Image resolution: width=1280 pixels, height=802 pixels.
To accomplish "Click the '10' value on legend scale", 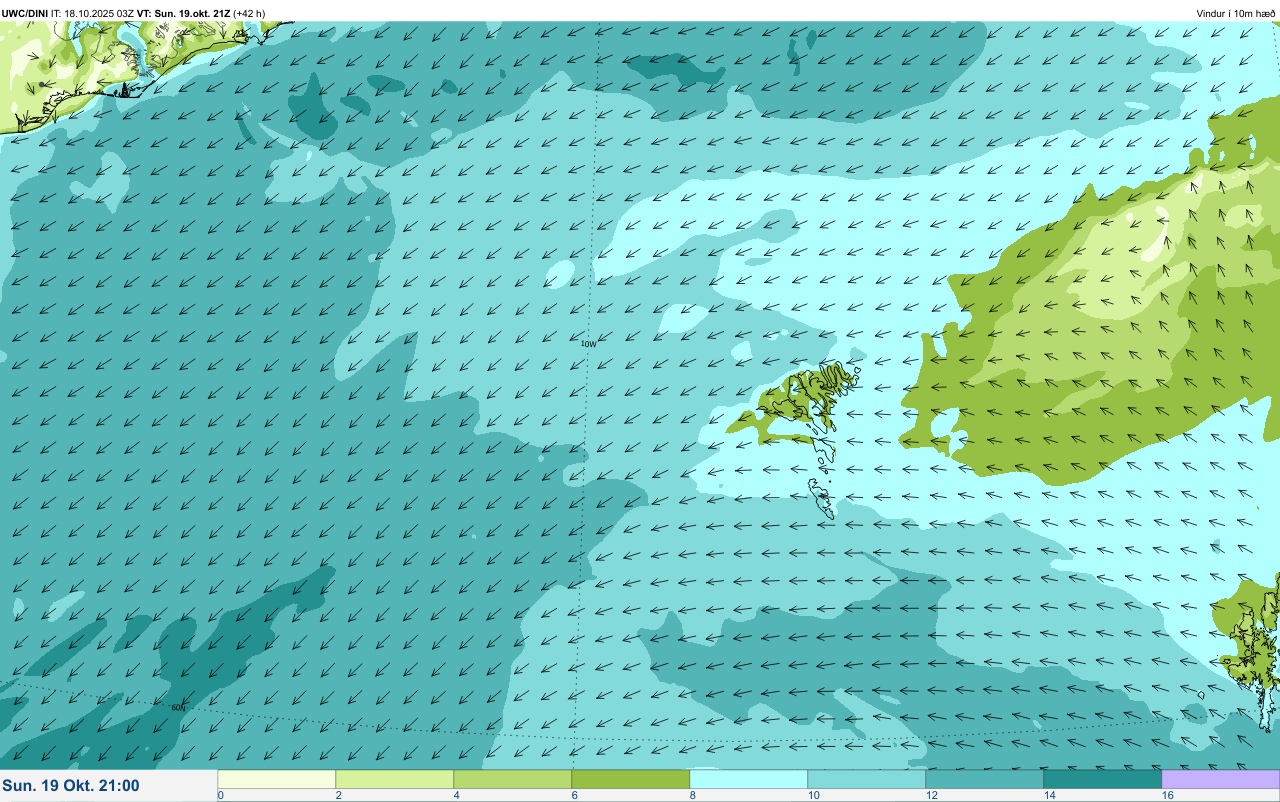I will tap(812, 795).
